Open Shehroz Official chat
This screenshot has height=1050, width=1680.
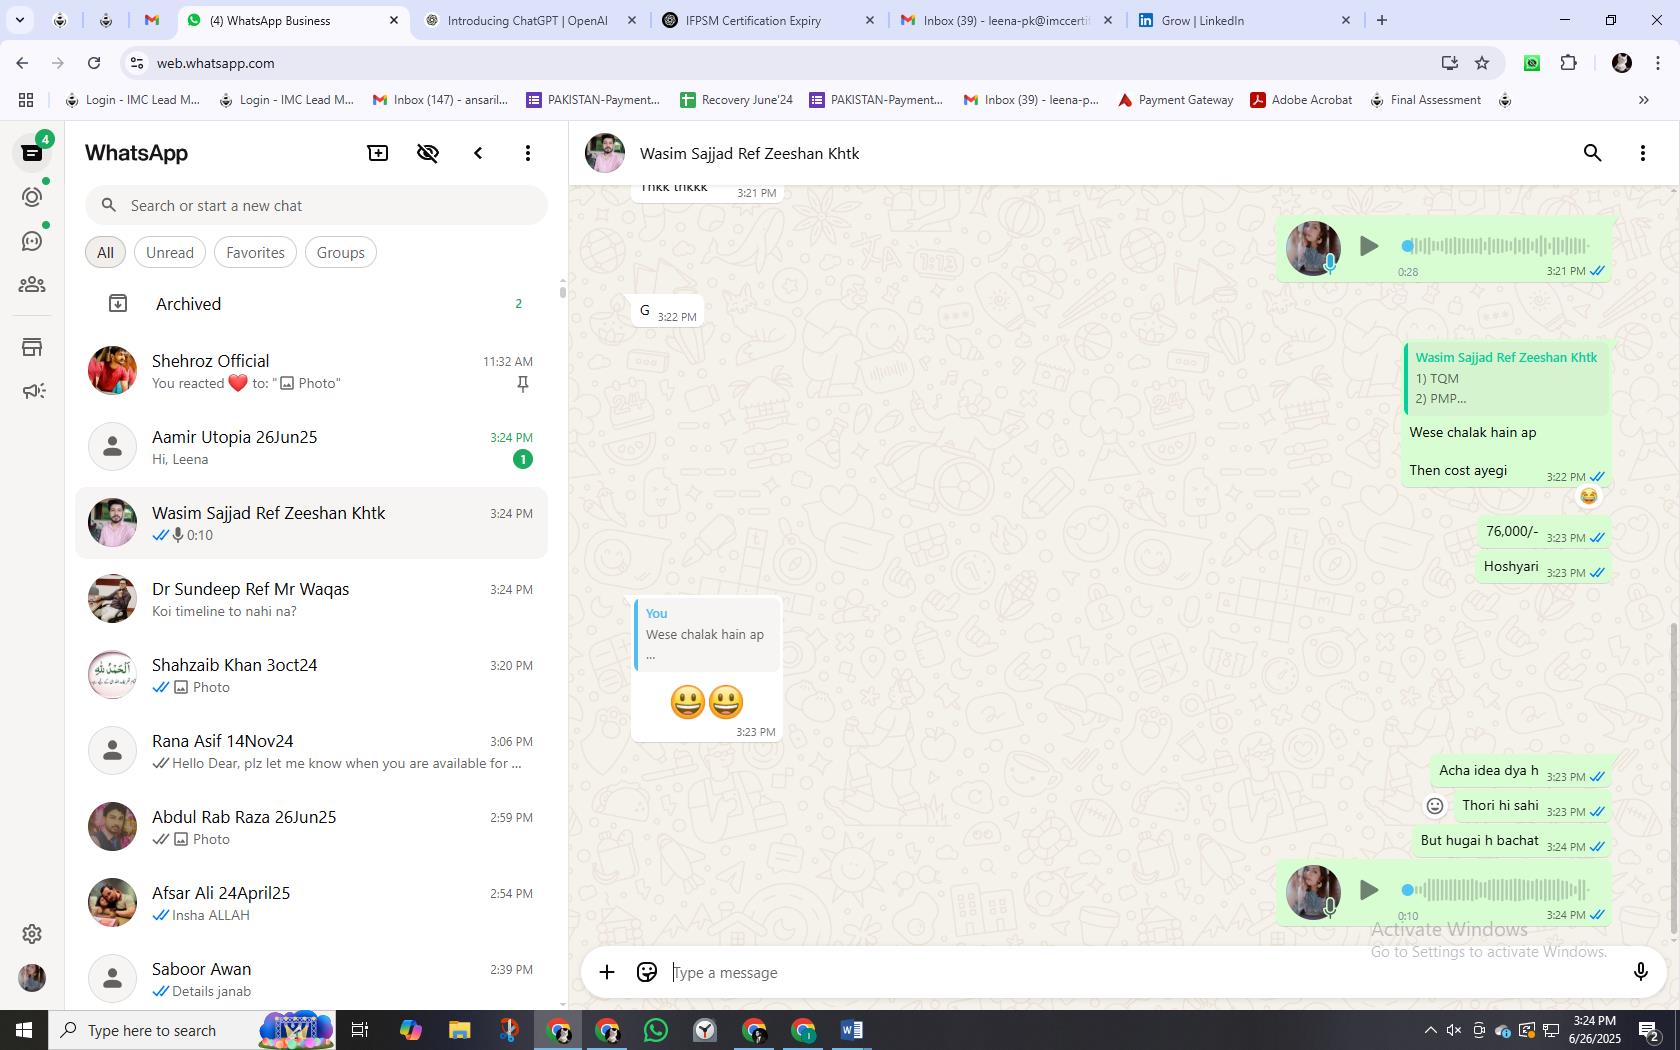312,371
